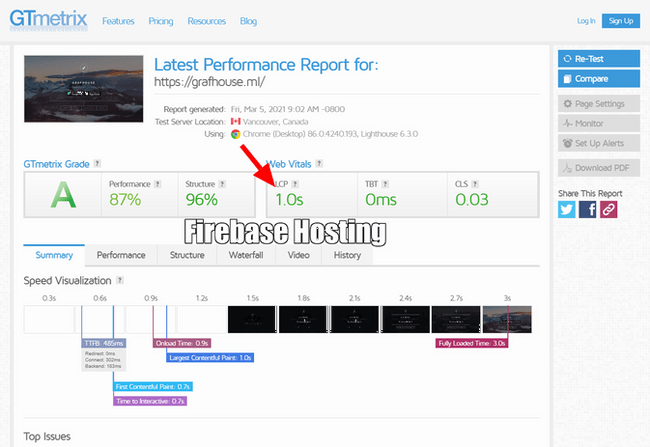Click help icon beside Performance score
This screenshot has height=447, width=650.
158,184
